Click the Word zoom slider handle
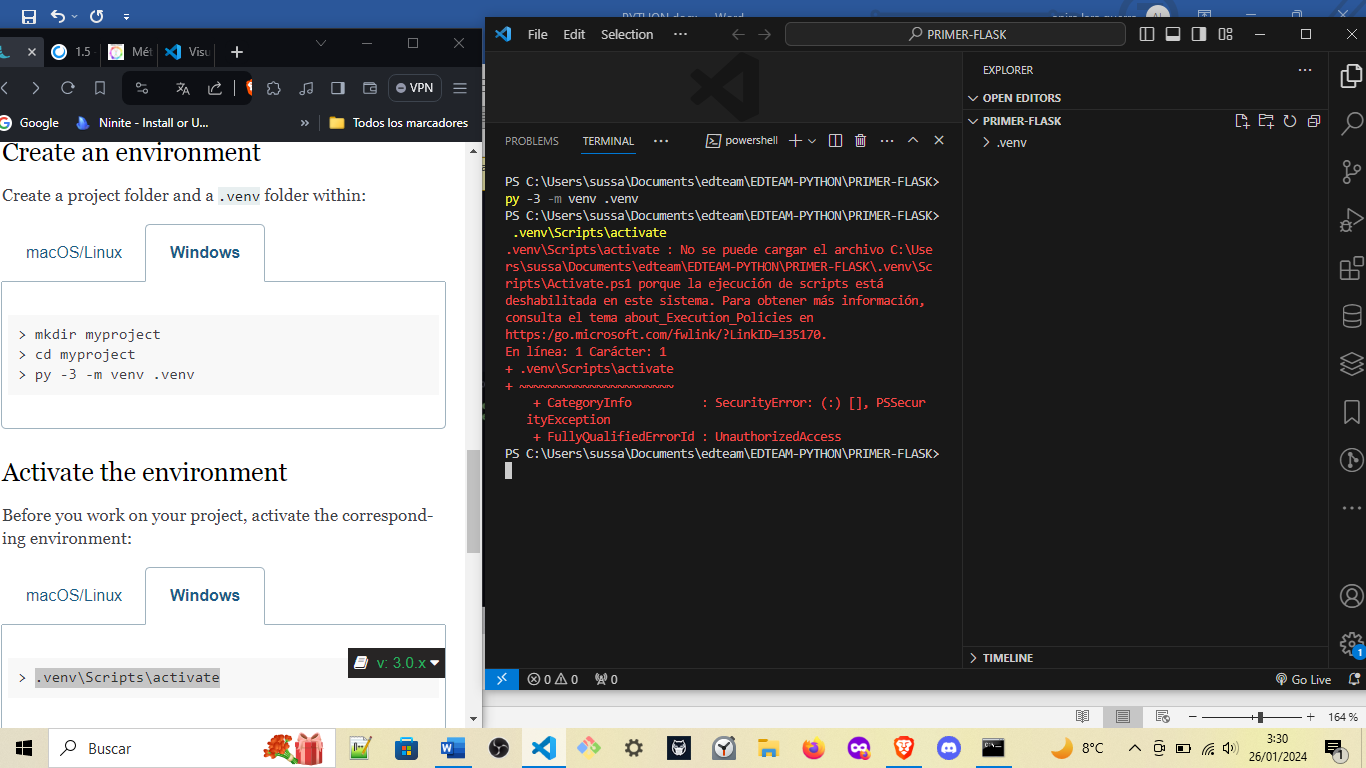This screenshot has height=768, width=1366. click(1260, 717)
